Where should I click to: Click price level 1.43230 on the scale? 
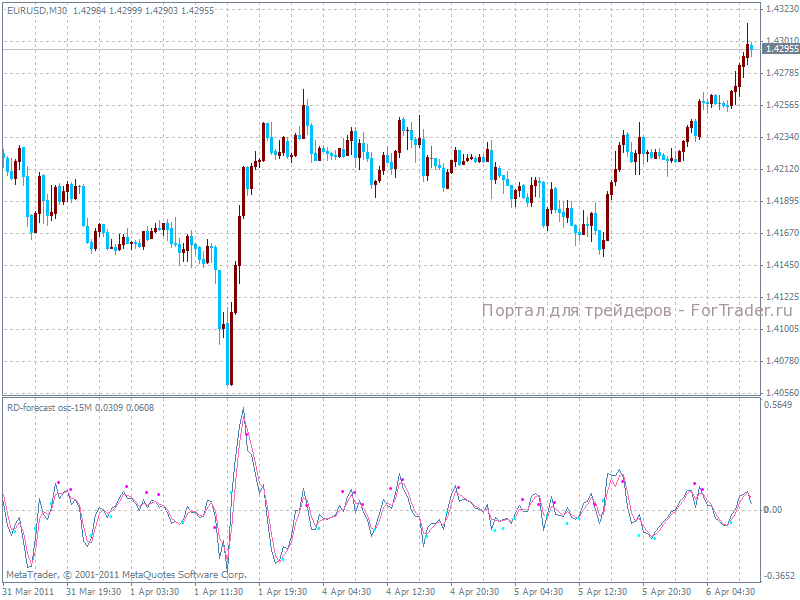tap(782, 9)
